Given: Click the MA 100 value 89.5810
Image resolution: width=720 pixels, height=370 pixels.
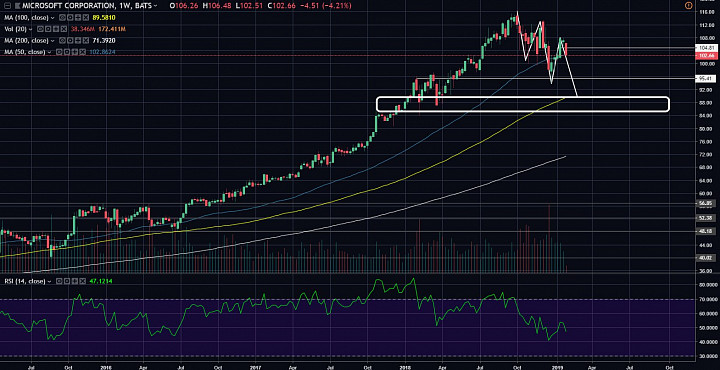Looking at the screenshot, I should point(104,17).
